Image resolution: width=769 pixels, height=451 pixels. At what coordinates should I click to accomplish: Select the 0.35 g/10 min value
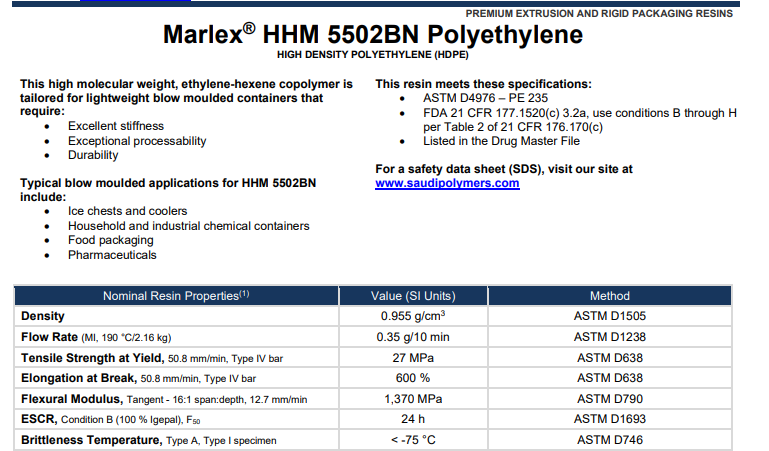[413, 337]
